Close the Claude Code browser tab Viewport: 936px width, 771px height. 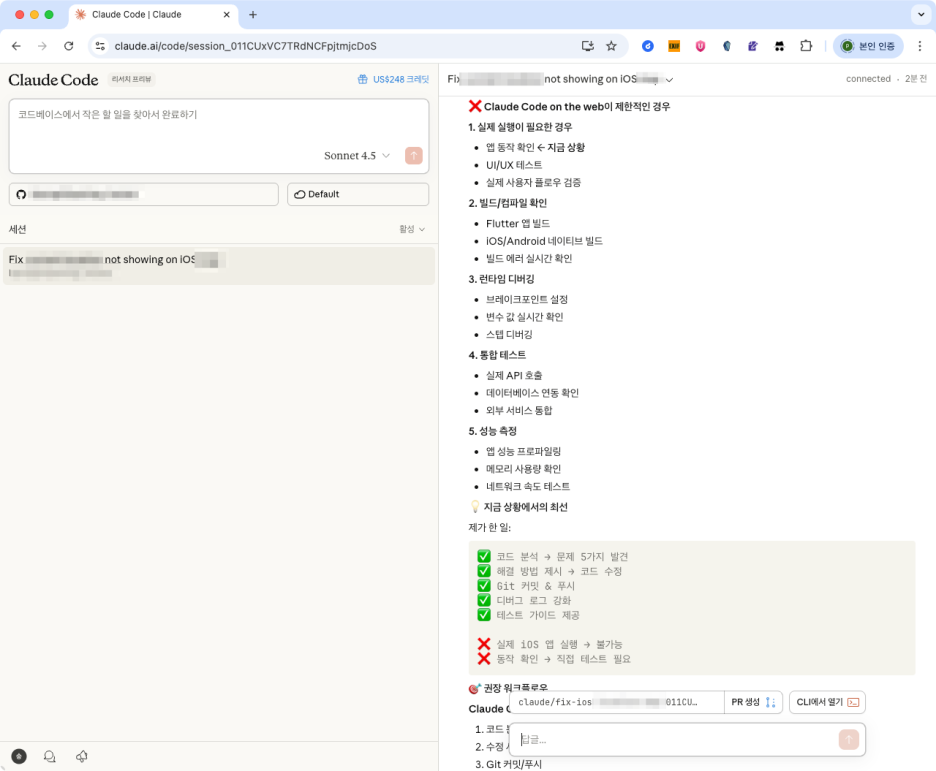click(x=226, y=14)
